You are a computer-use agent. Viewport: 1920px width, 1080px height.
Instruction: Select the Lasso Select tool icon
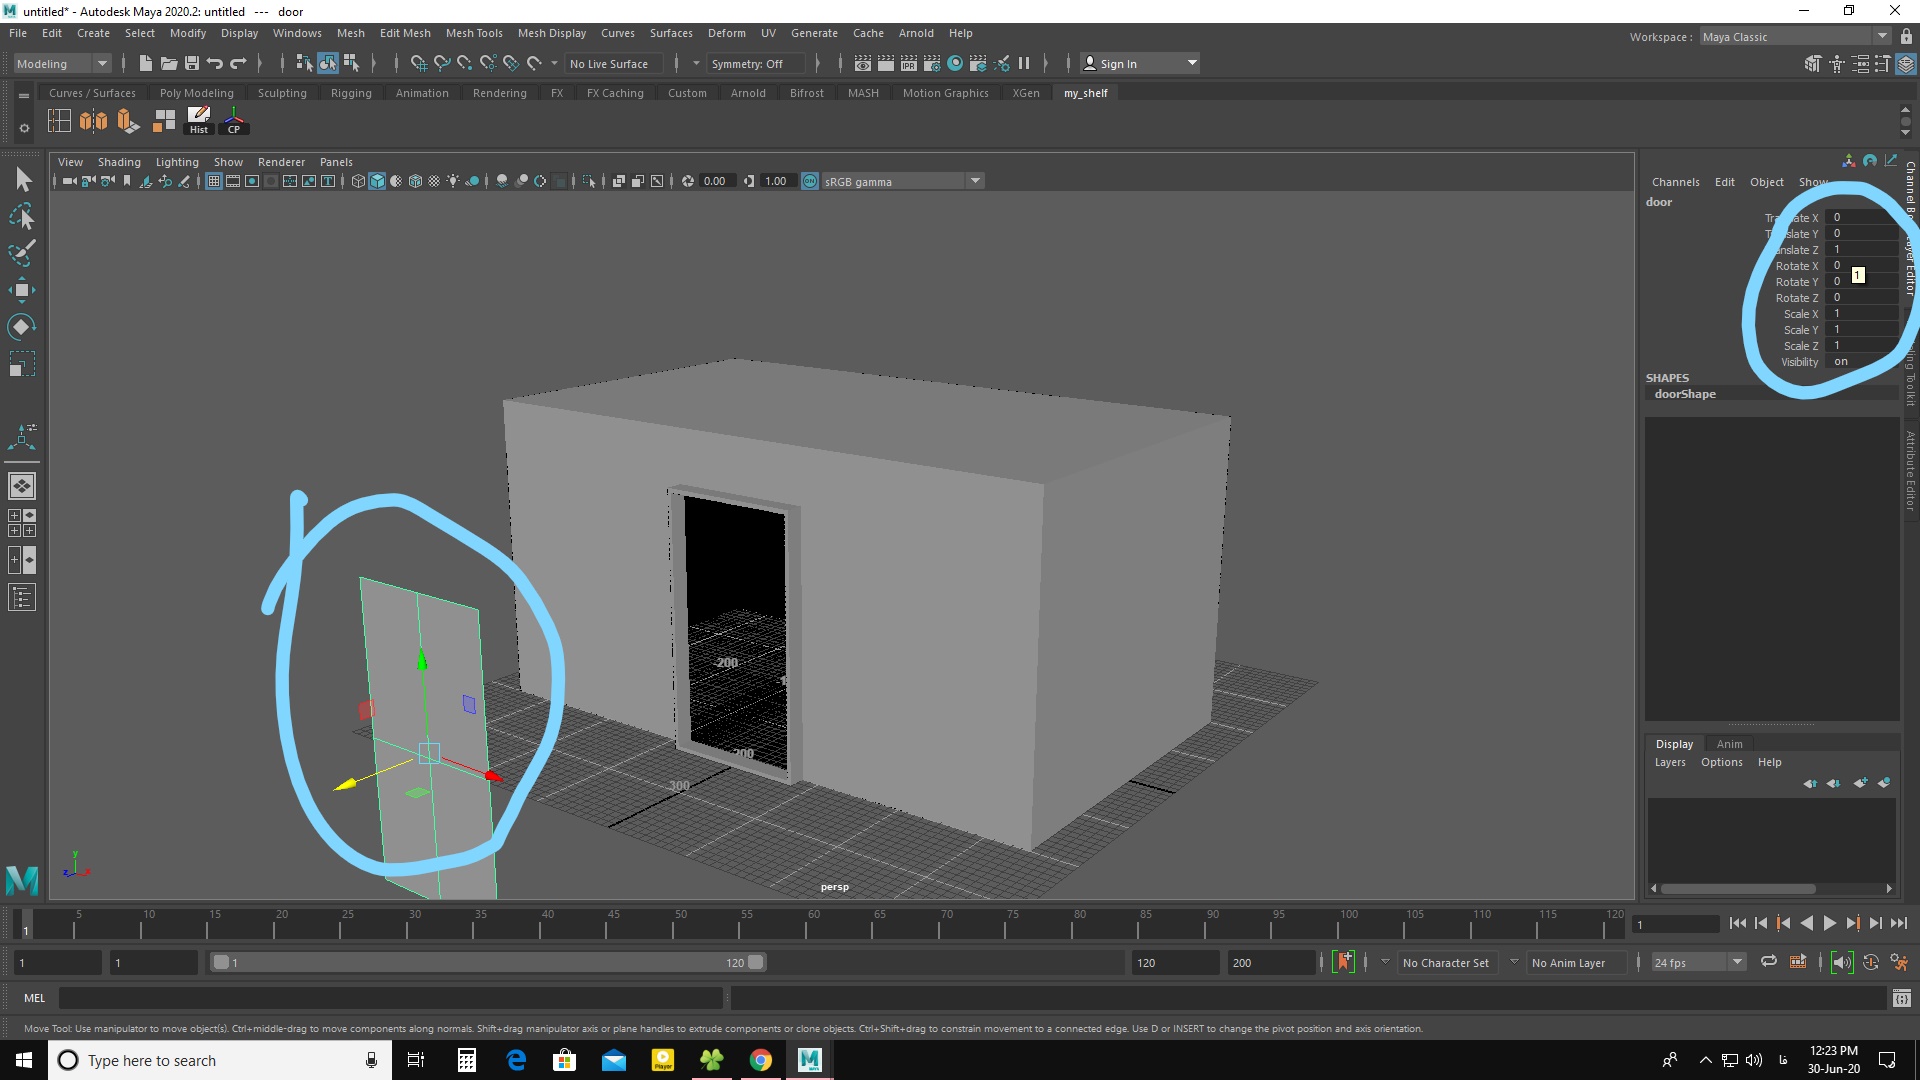click(22, 216)
